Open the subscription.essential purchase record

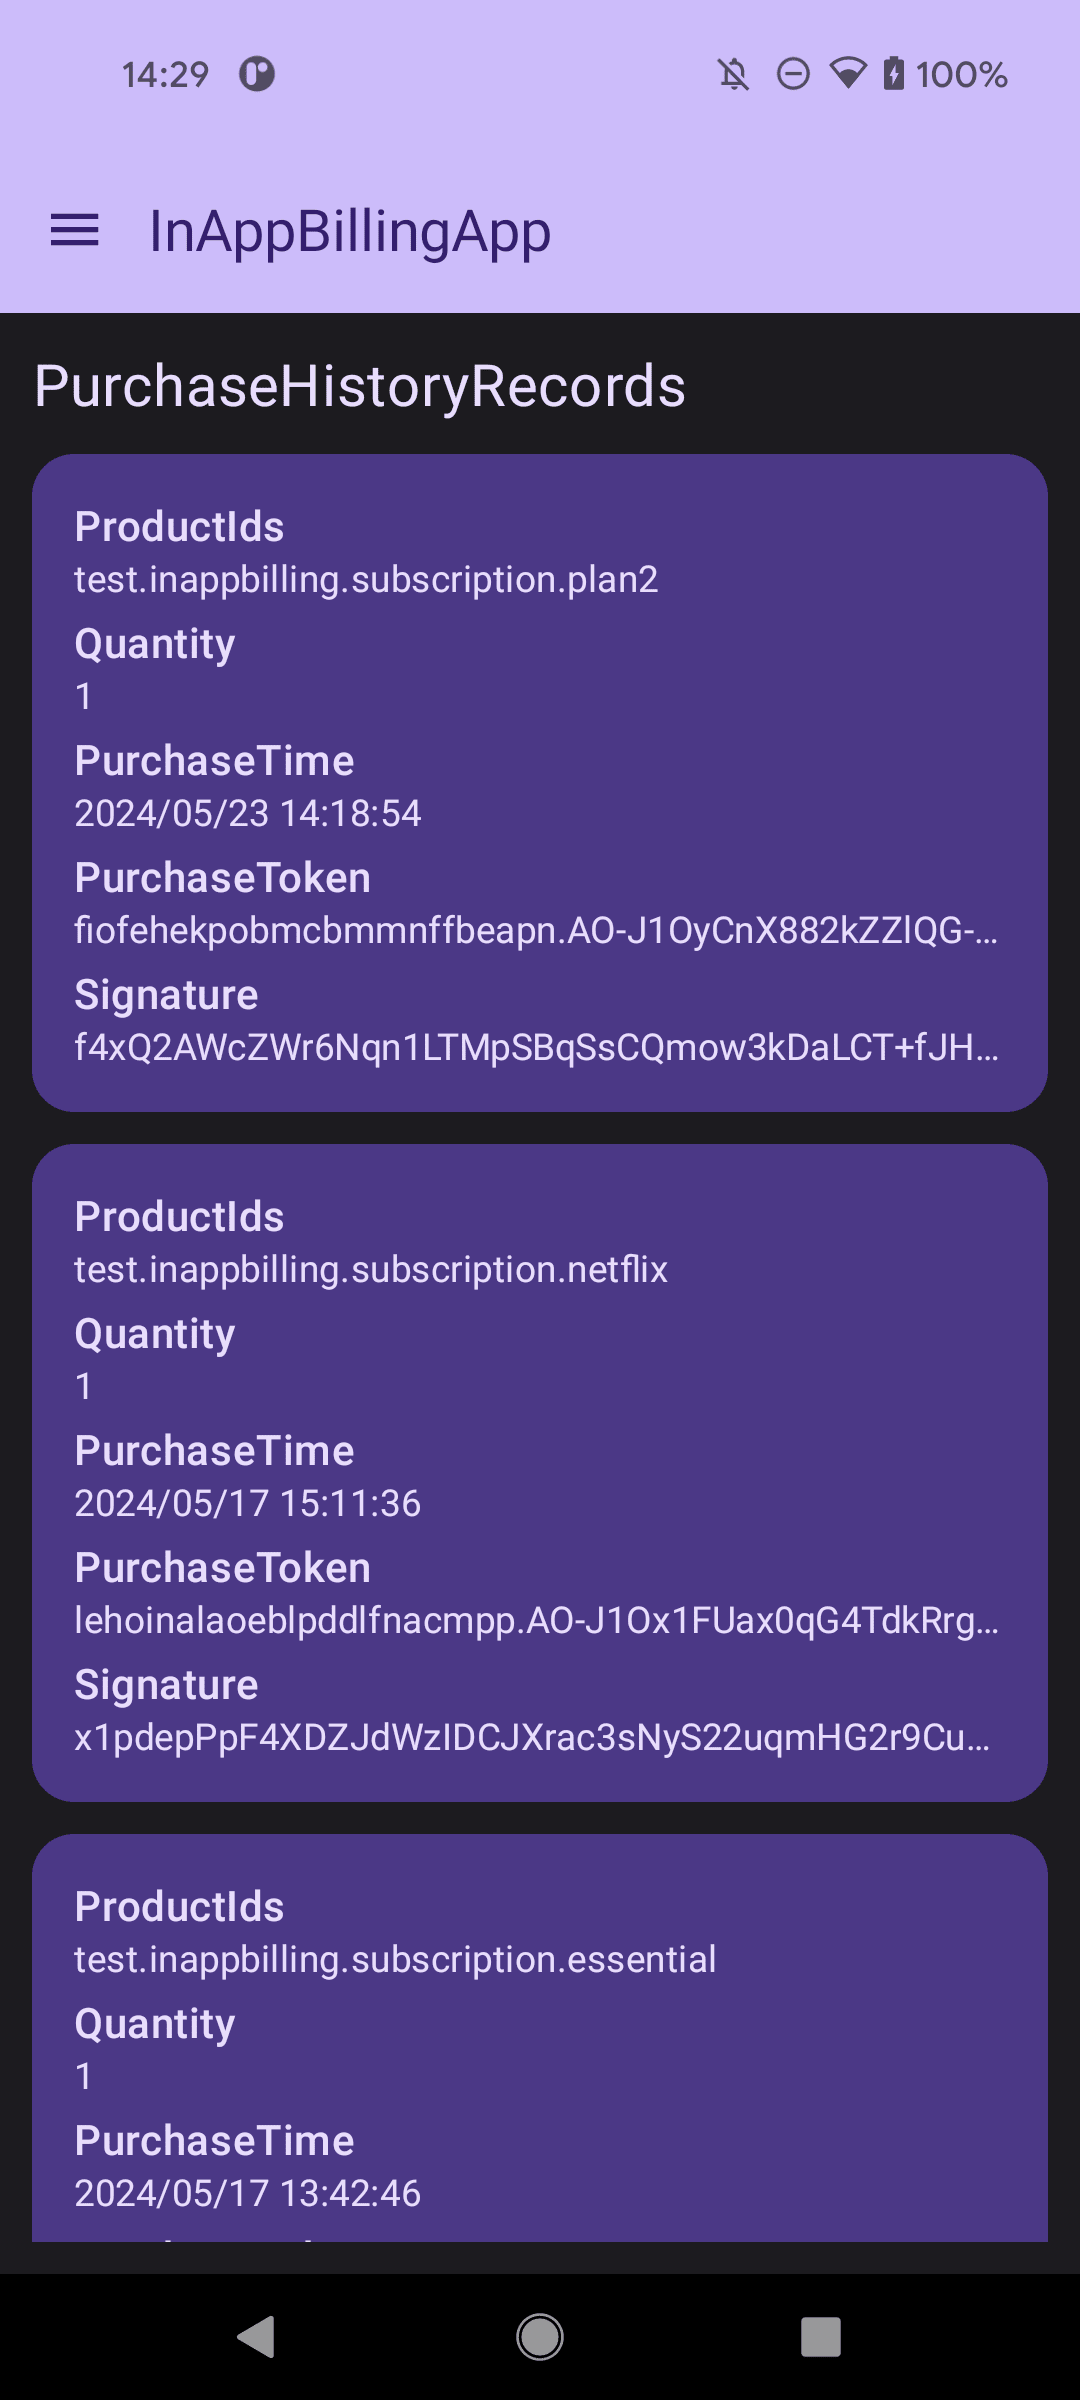(540, 2040)
